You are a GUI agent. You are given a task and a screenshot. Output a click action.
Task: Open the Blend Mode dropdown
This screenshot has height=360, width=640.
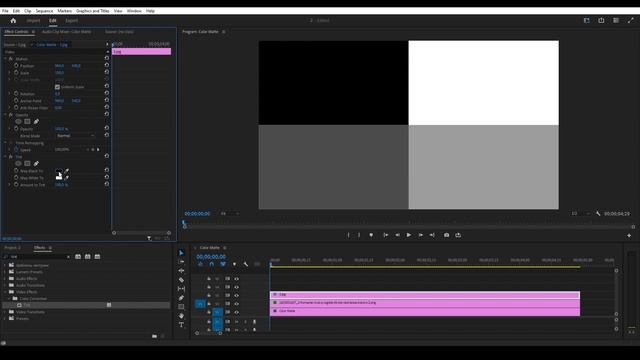point(76,136)
